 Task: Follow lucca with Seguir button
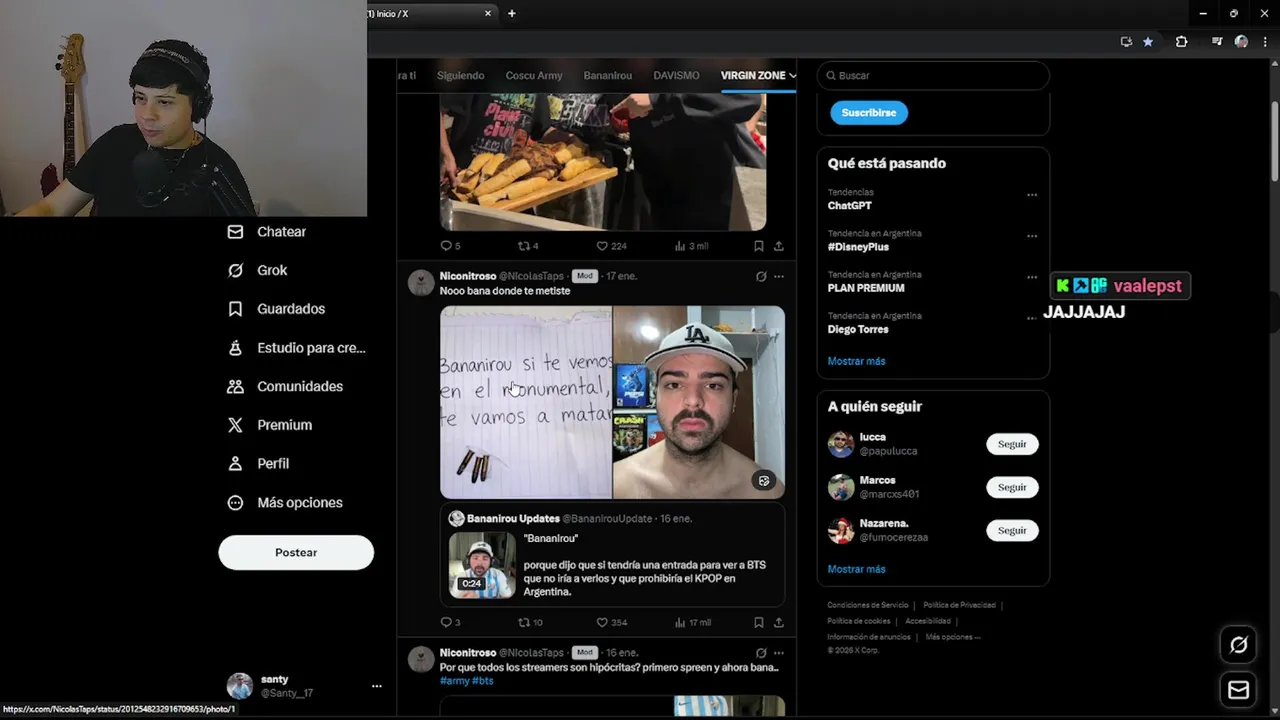[x=1012, y=444]
